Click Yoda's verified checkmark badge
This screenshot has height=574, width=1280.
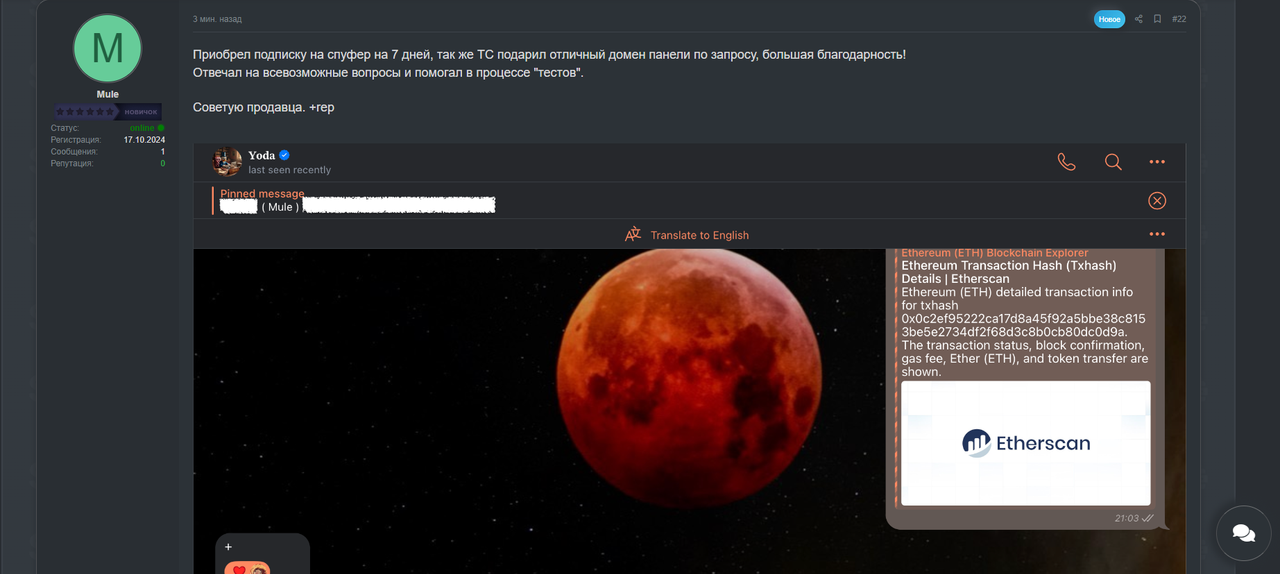coord(284,155)
